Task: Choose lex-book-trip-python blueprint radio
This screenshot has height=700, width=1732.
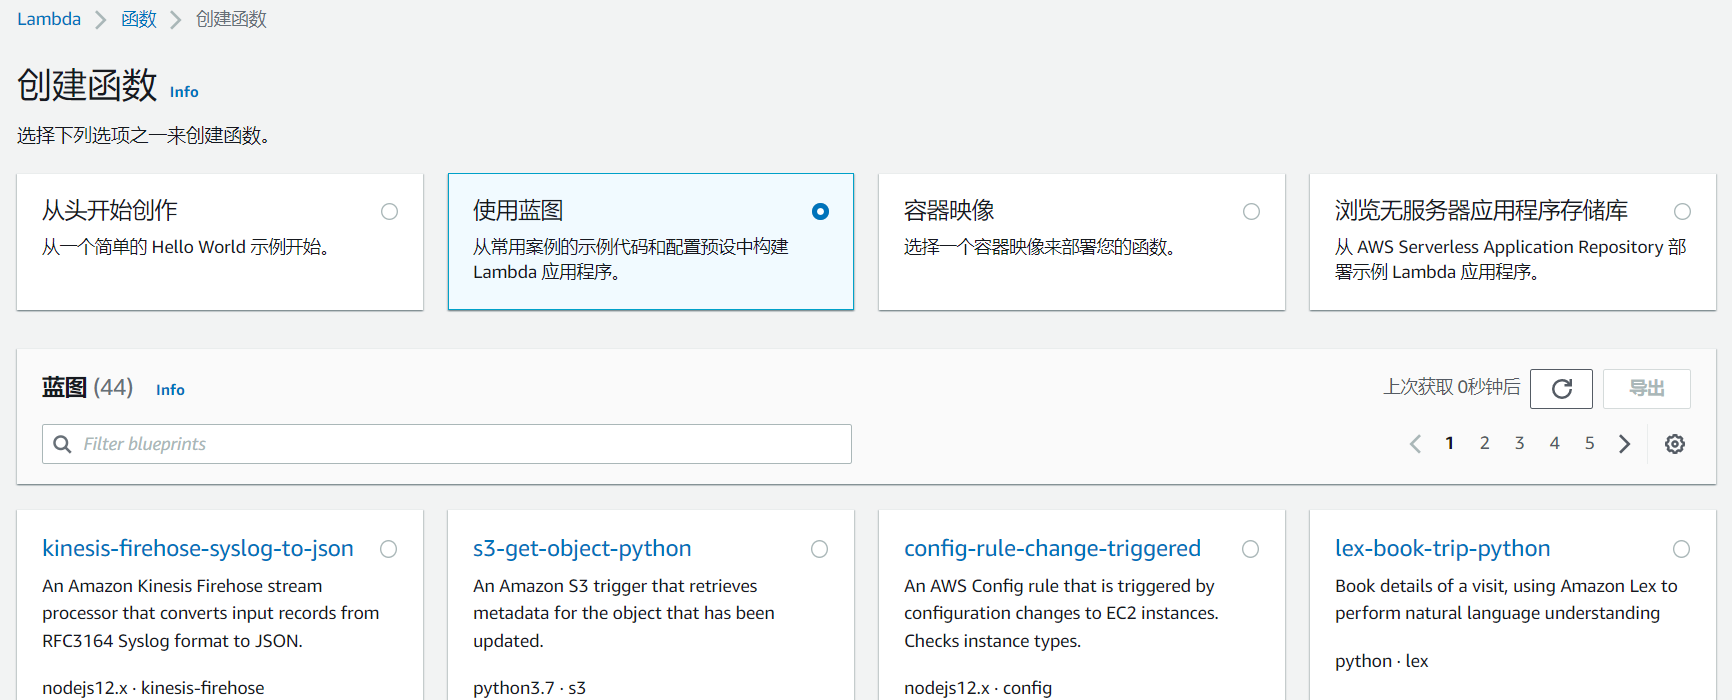Action: [x=1682, y=549]
